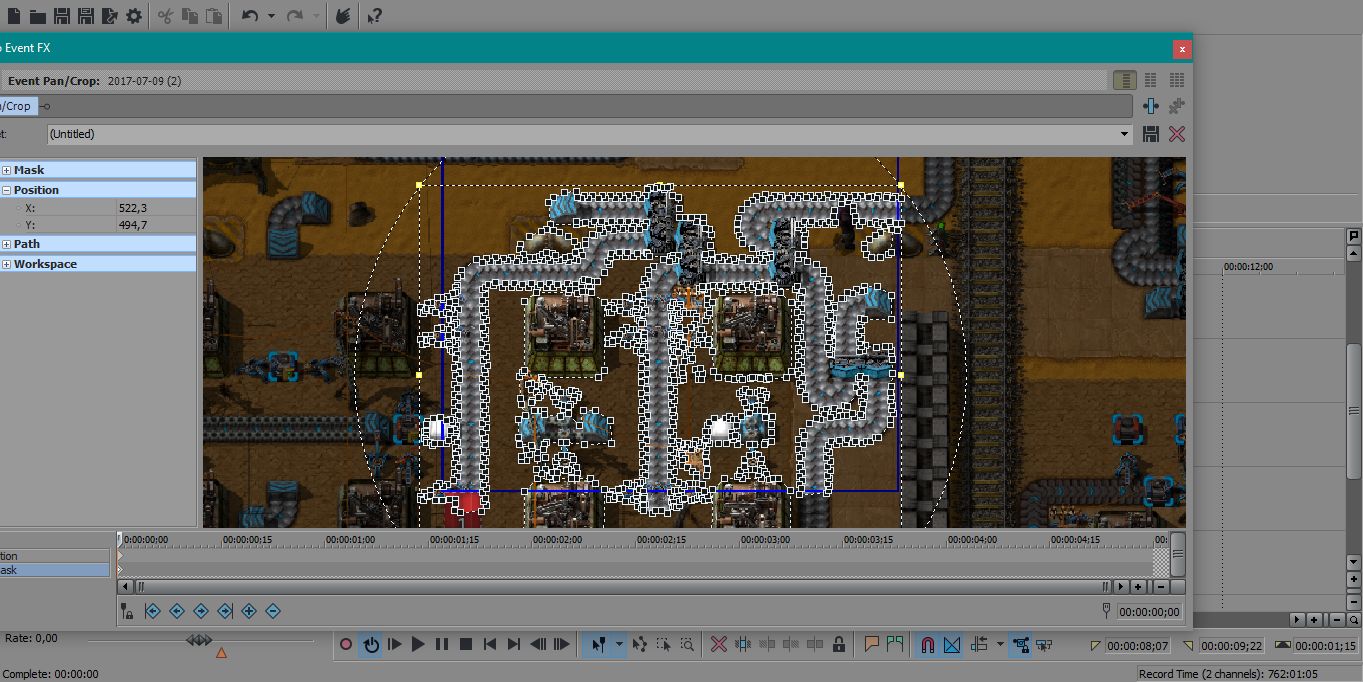
Task: Click the Play button
Action: [418, 645]
